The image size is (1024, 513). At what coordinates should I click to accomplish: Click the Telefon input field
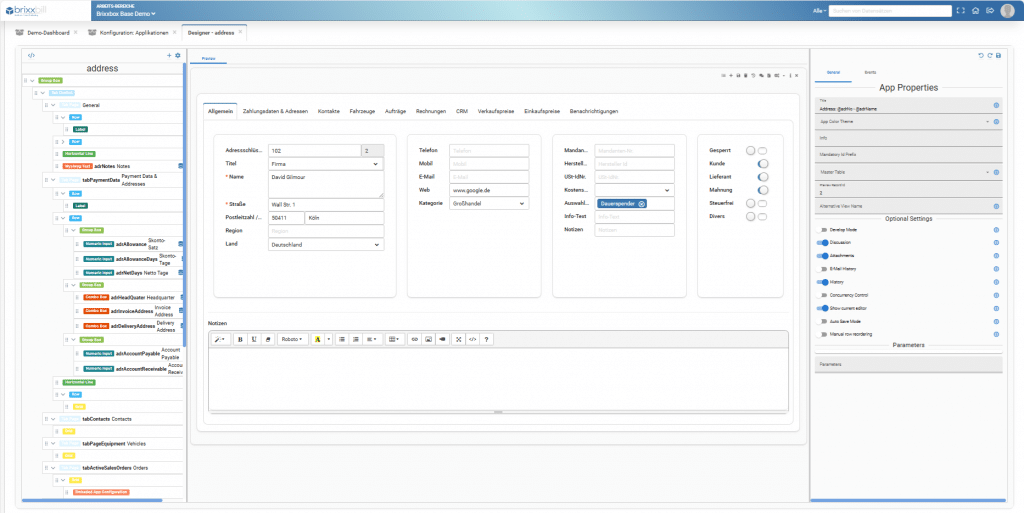tap(488, 151)
